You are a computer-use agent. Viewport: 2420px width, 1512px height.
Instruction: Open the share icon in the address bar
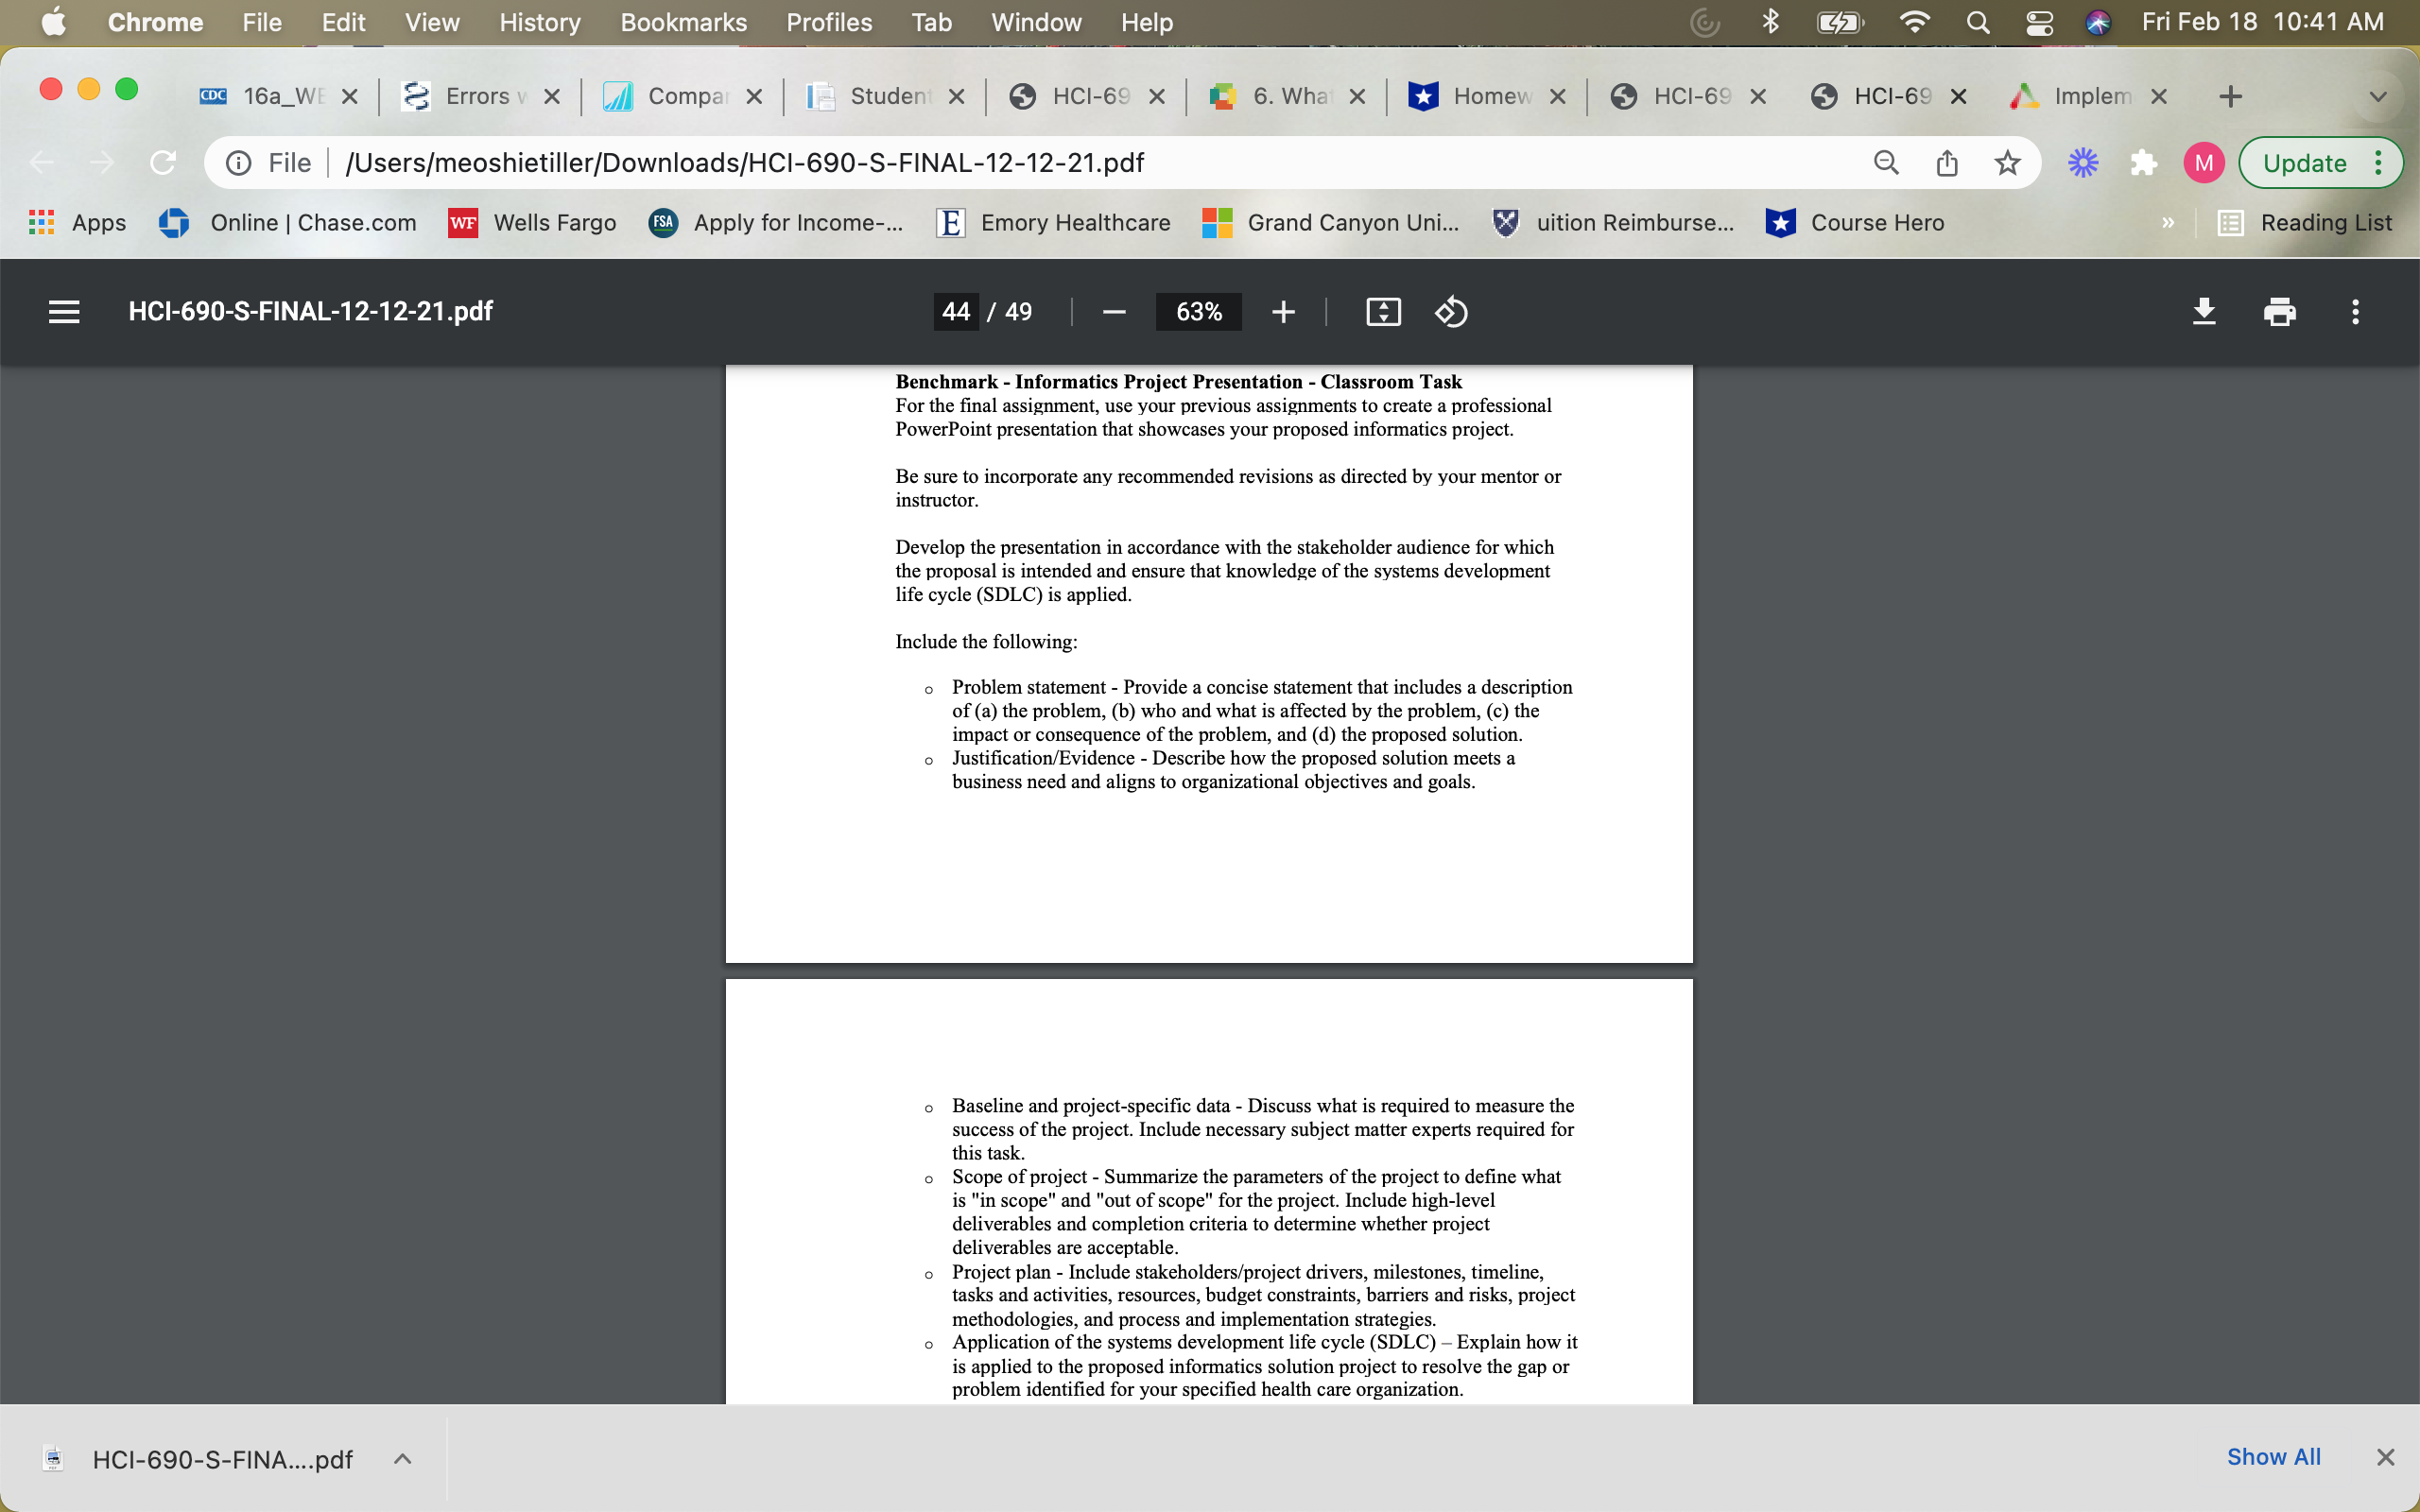(x=1947, y=162)
